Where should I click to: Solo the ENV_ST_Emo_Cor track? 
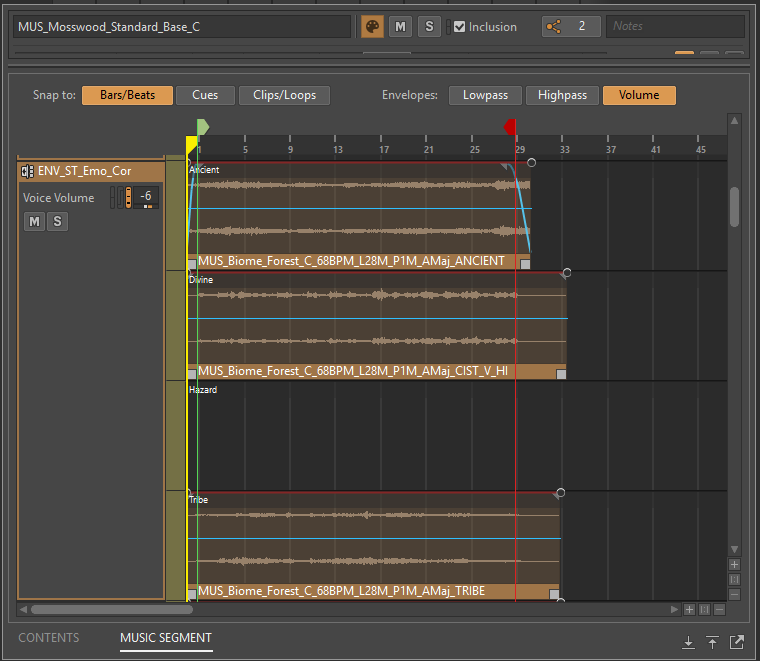click(x=57, y=221)
